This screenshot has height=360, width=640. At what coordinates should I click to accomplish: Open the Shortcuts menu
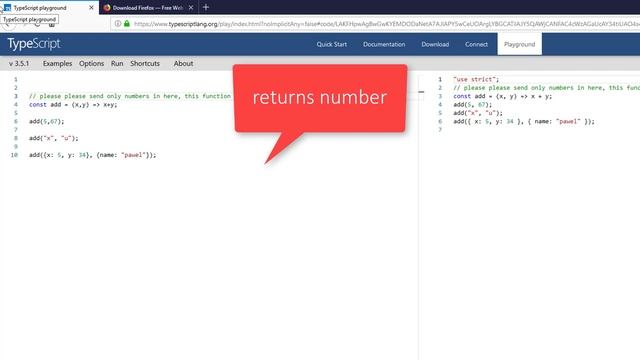point(145,64)
